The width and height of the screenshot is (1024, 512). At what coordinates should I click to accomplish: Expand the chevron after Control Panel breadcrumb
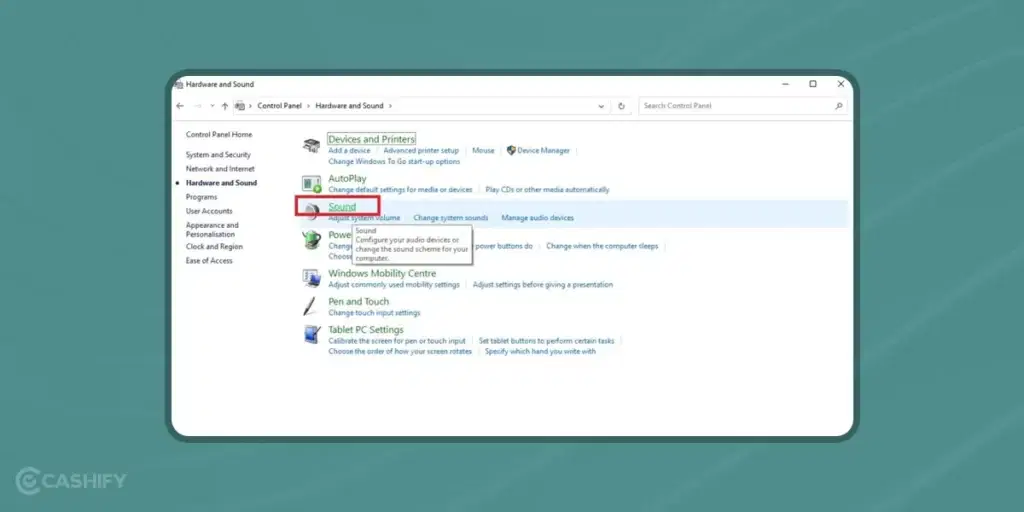pos(308,106)
